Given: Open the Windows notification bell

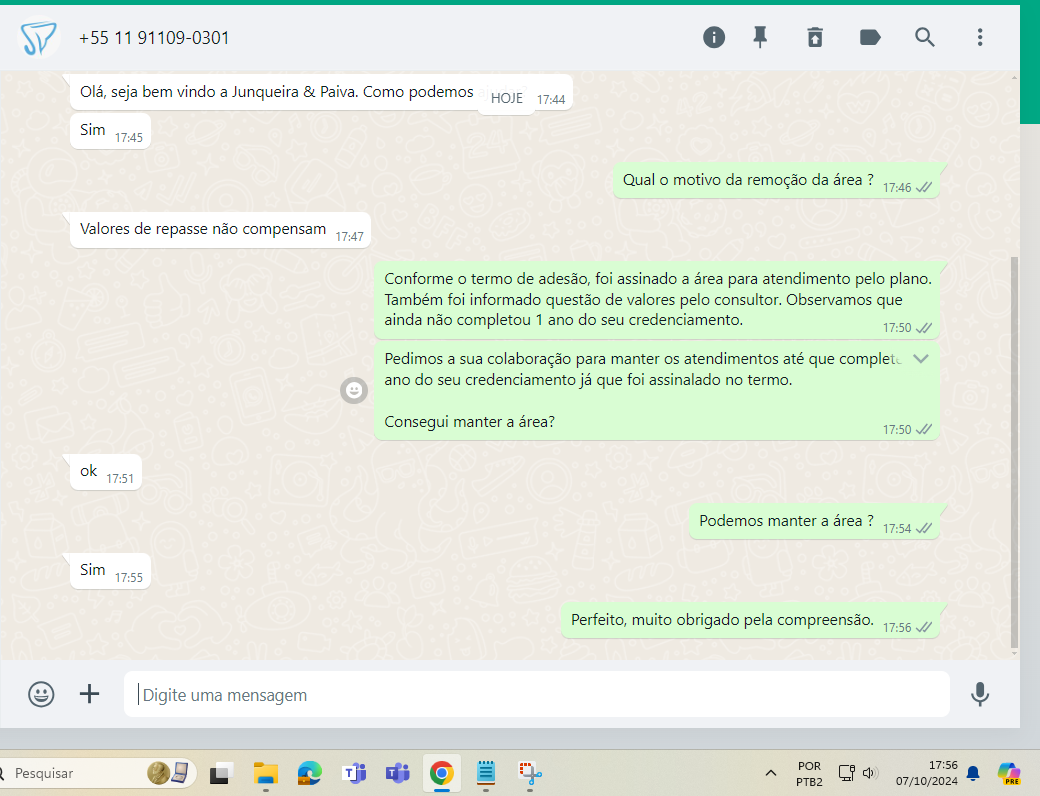Looking at the screenshot, I should tap(972, 773).
